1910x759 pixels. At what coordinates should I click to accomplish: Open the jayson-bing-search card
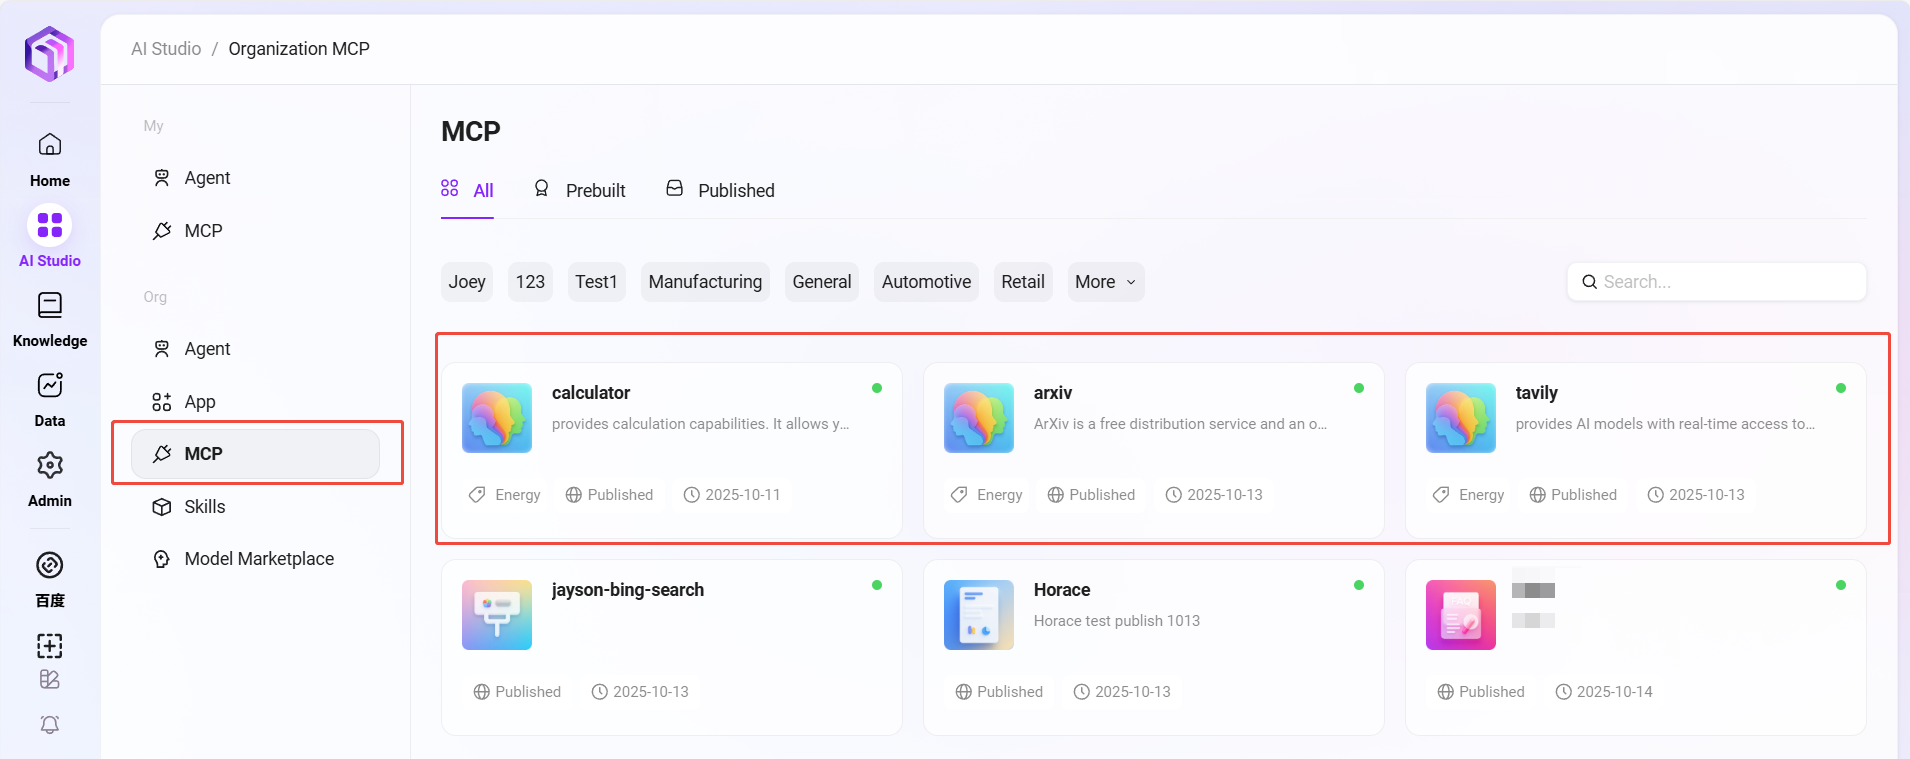(671, 640)
